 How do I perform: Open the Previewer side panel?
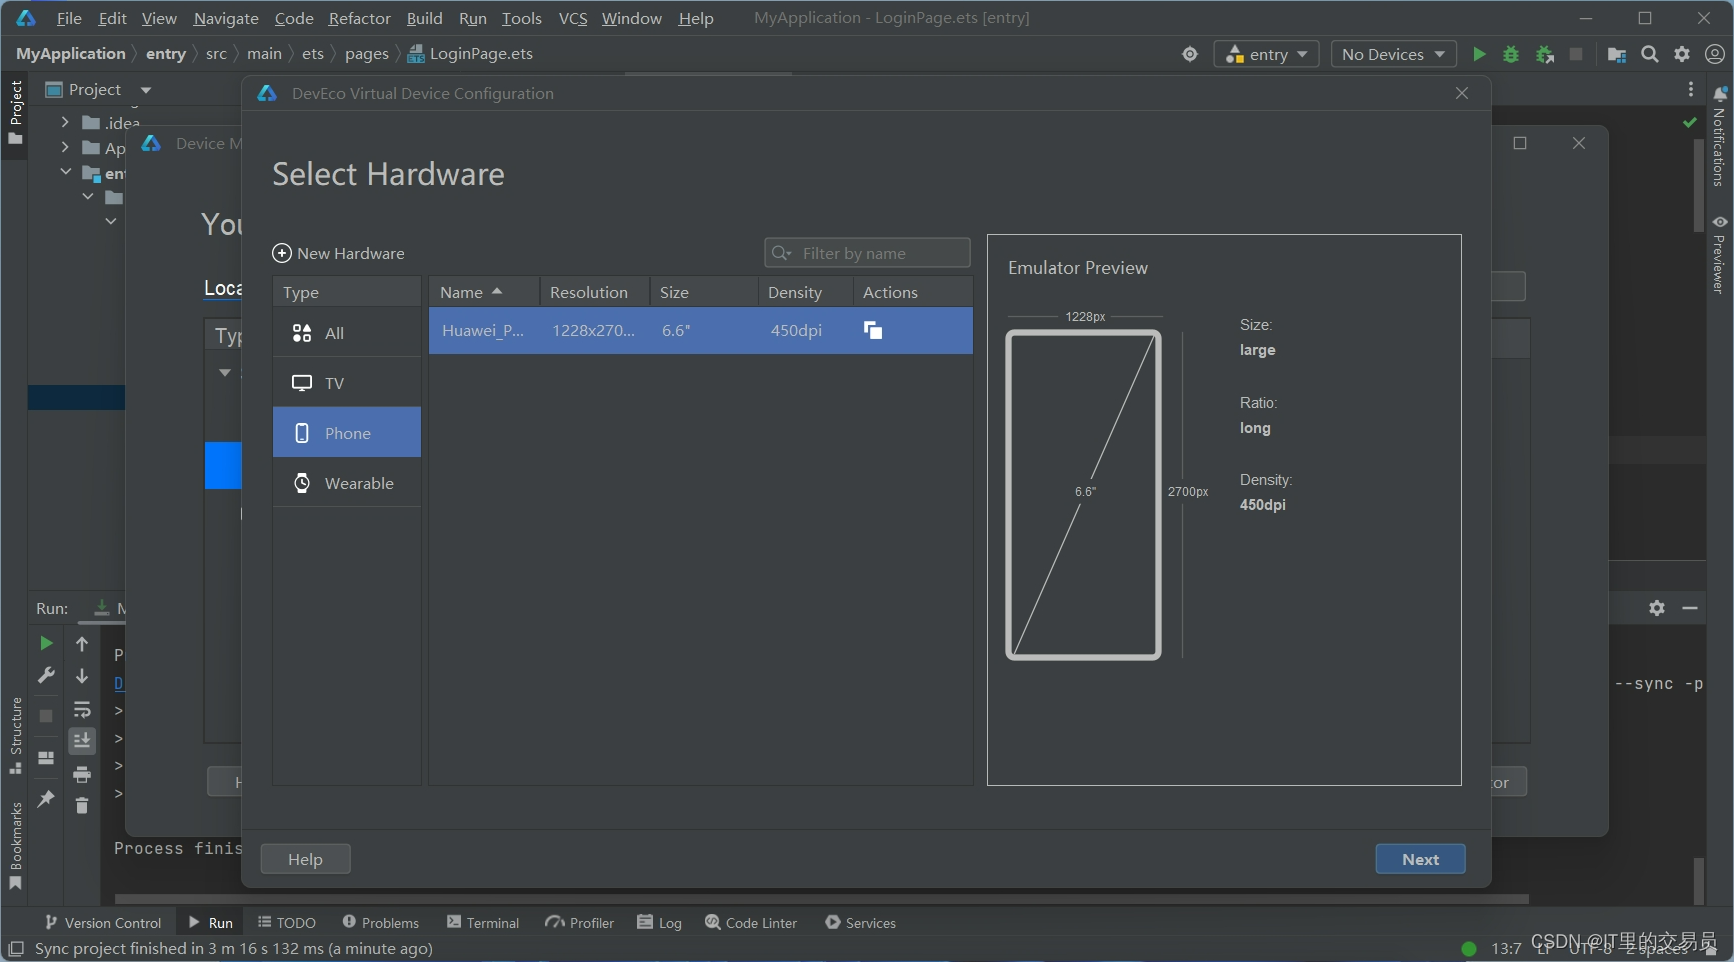coord(1719,254)
